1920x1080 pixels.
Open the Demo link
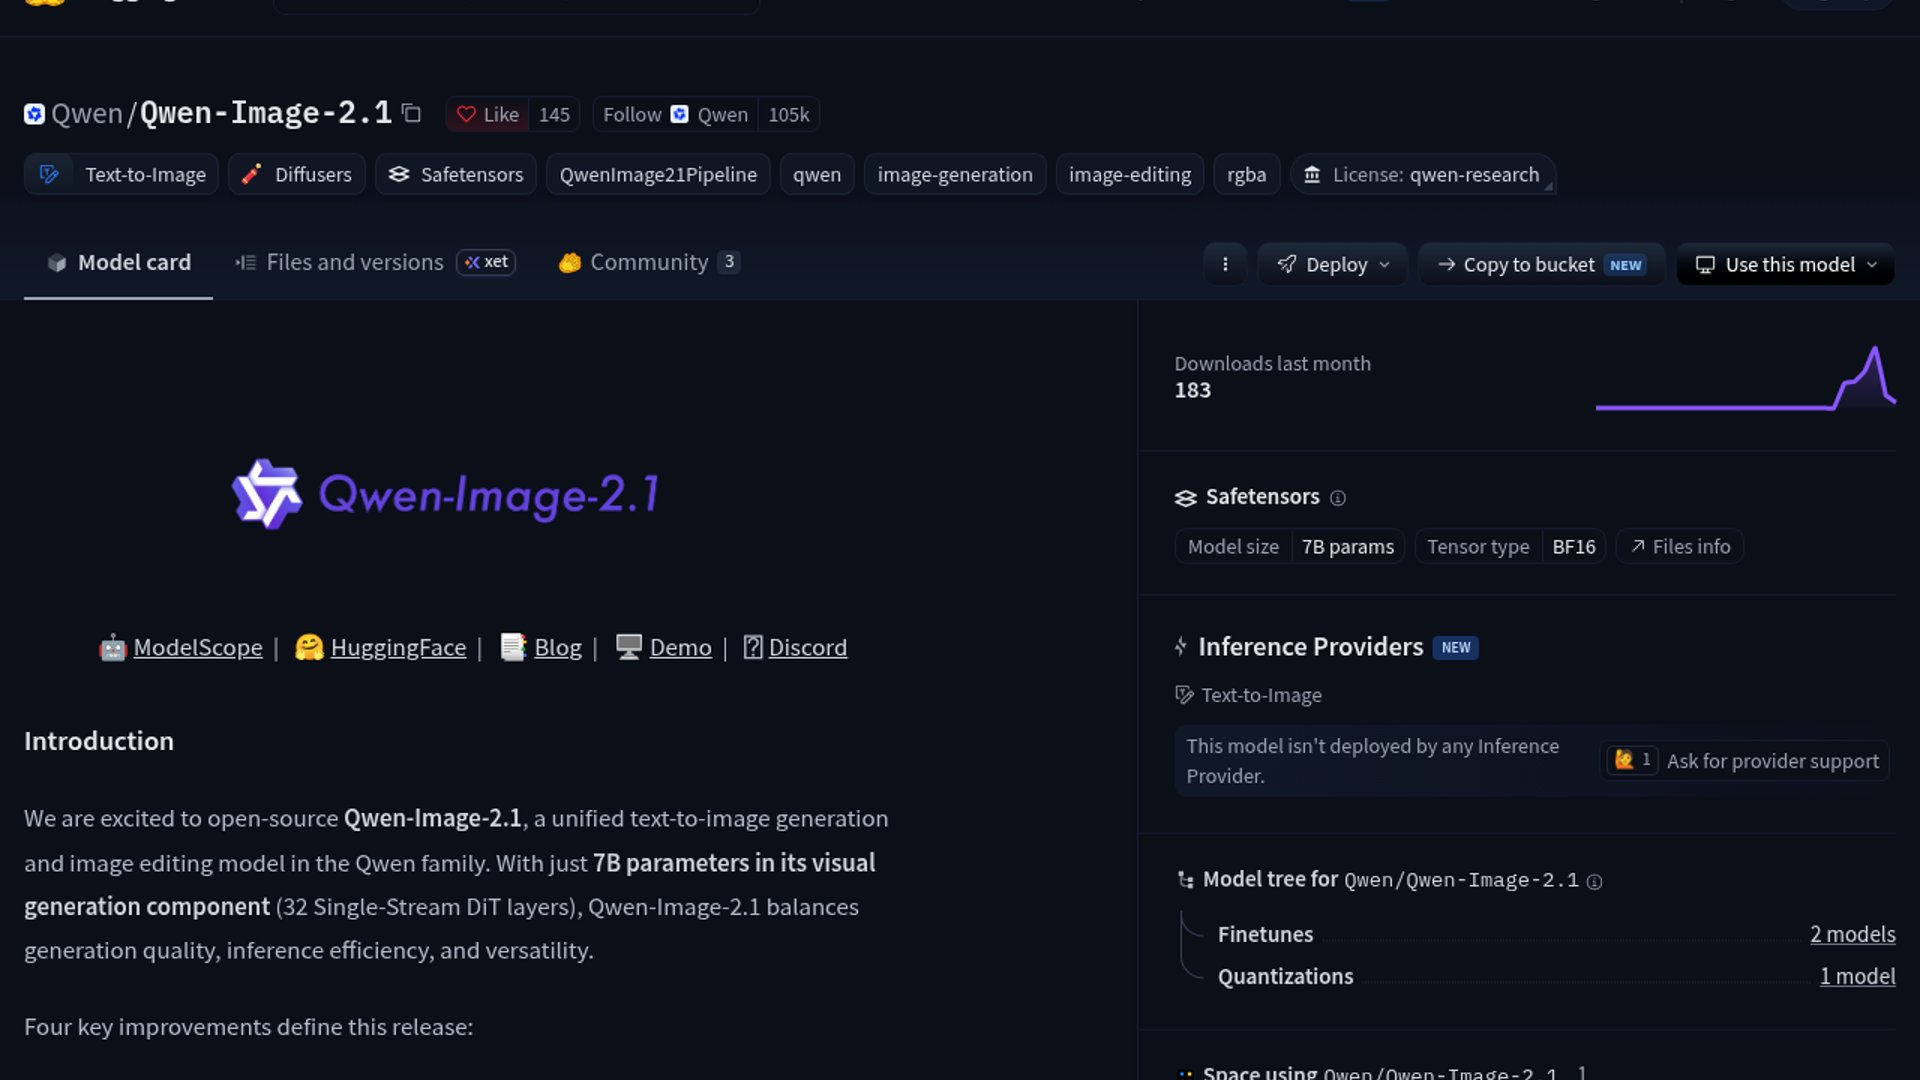(x=680, y=648)
